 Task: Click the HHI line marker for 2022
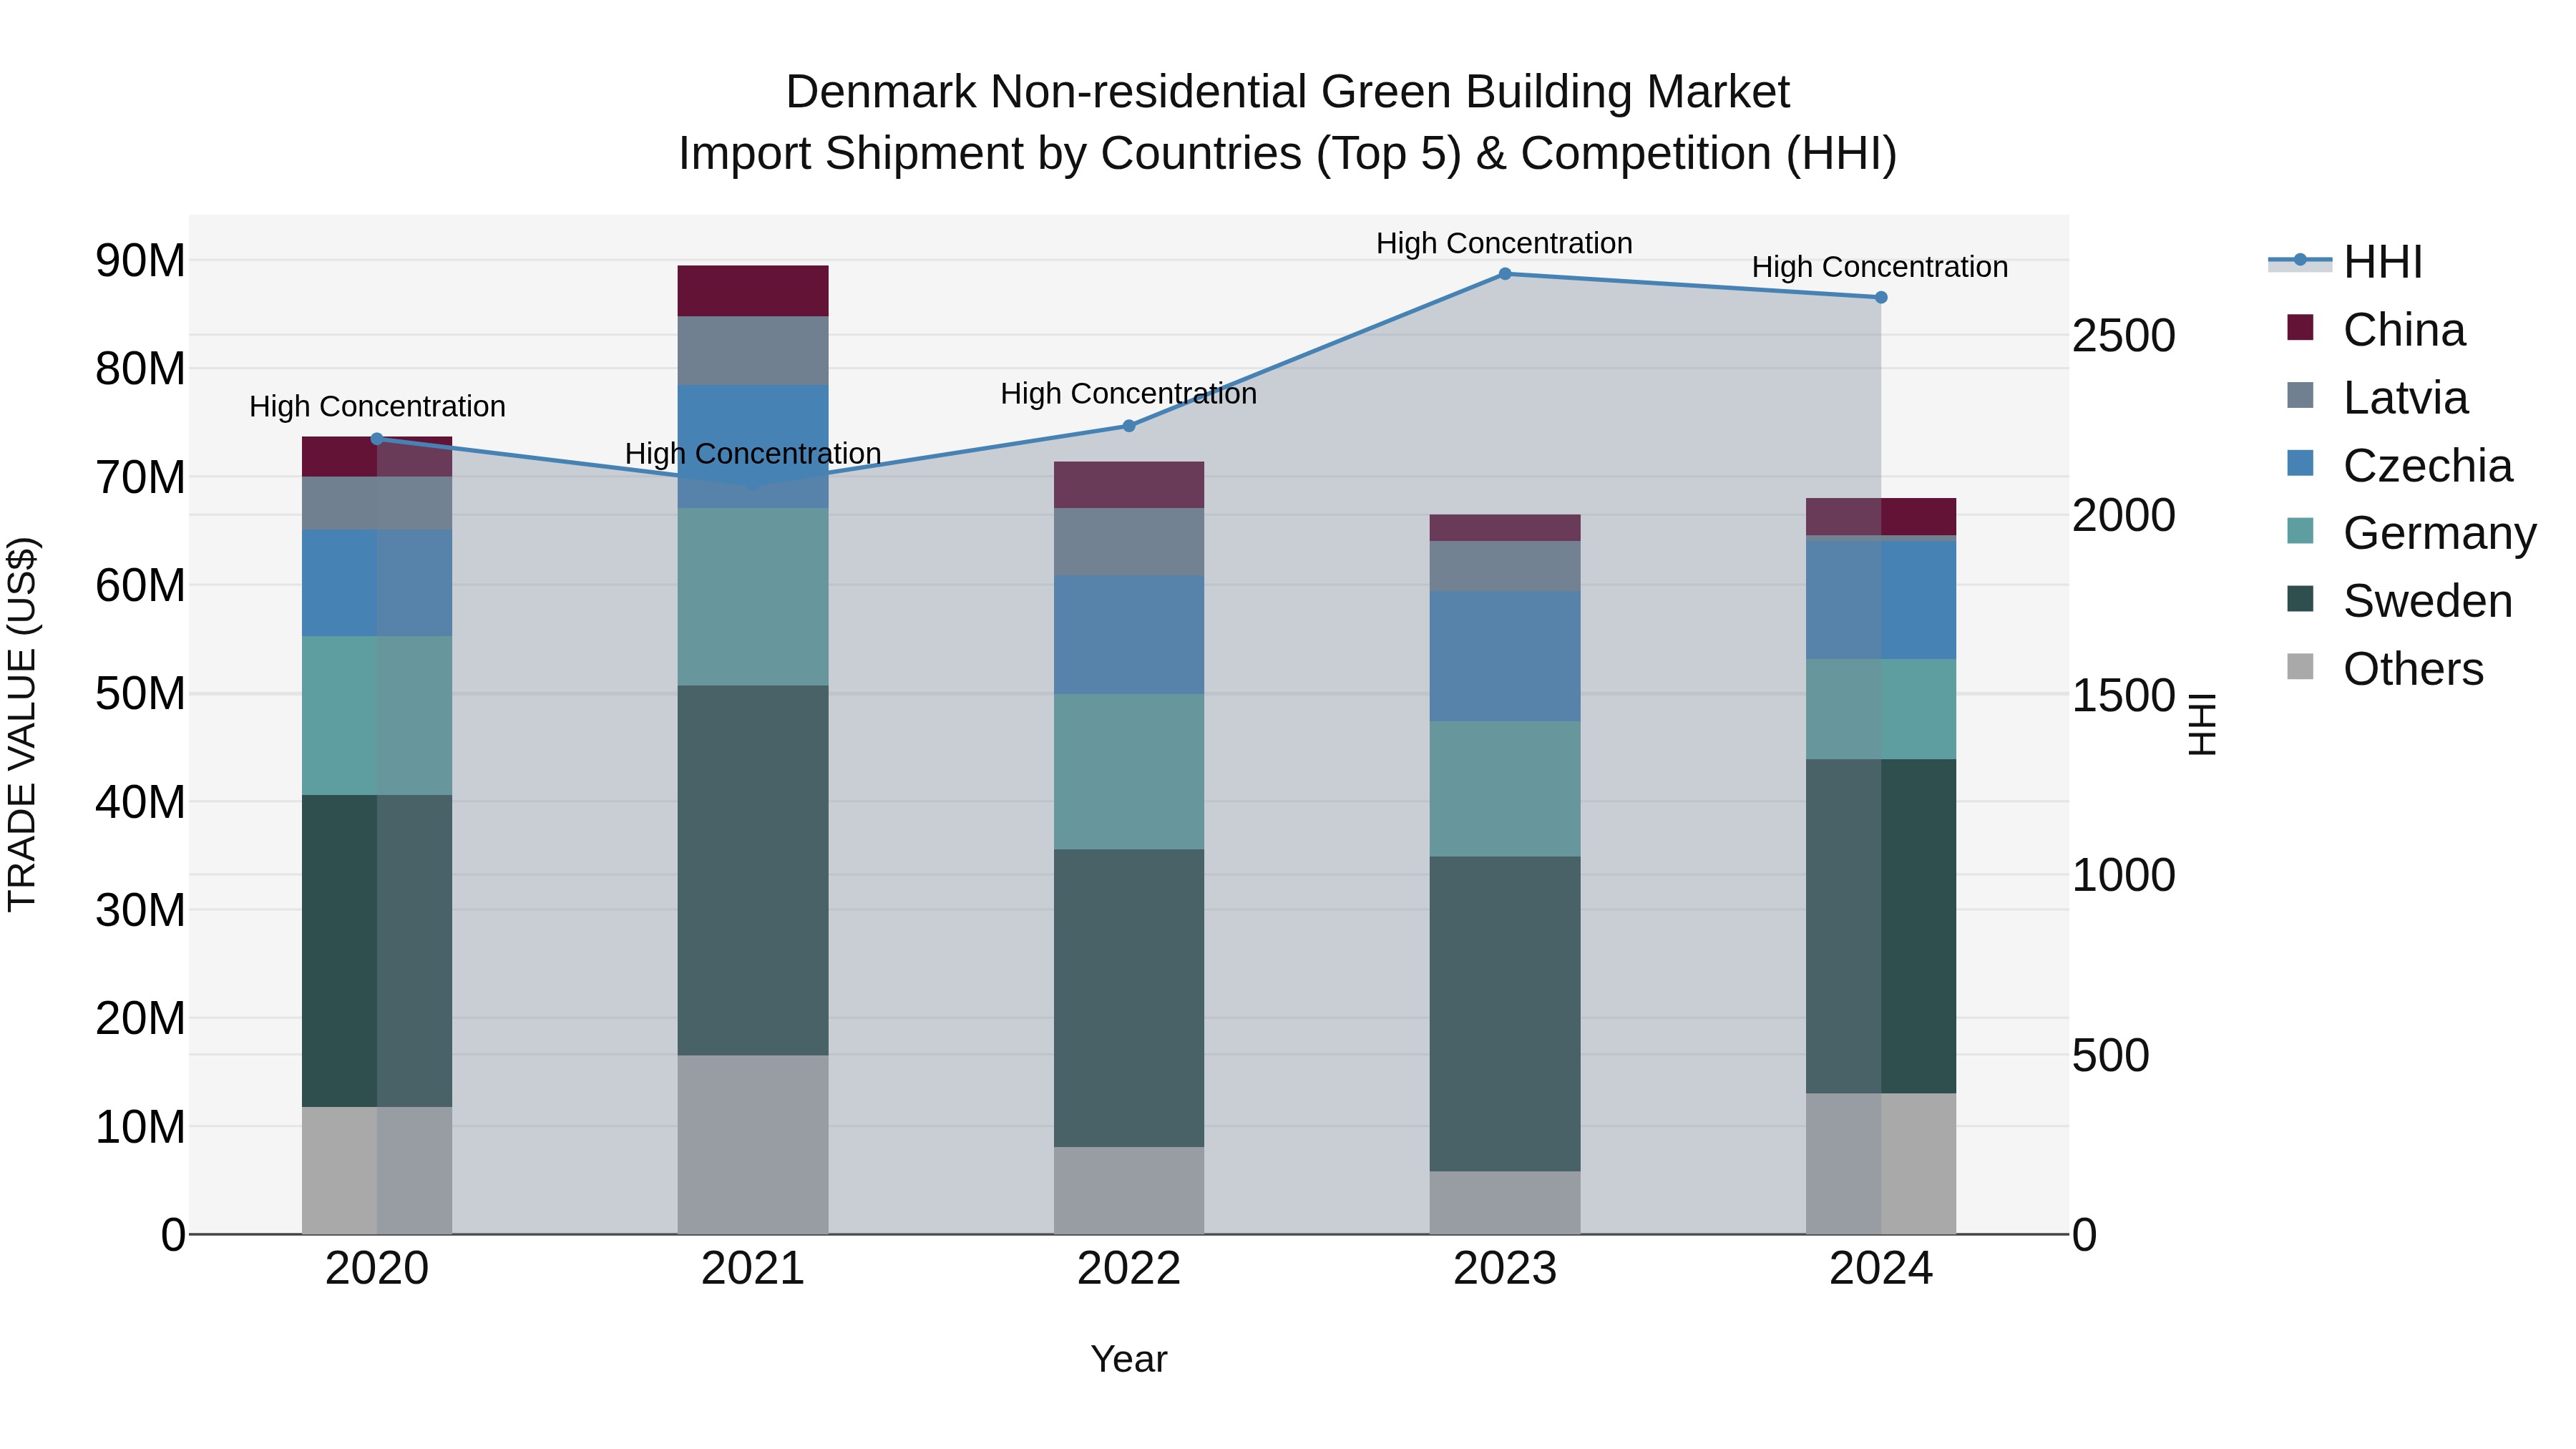1129,426
